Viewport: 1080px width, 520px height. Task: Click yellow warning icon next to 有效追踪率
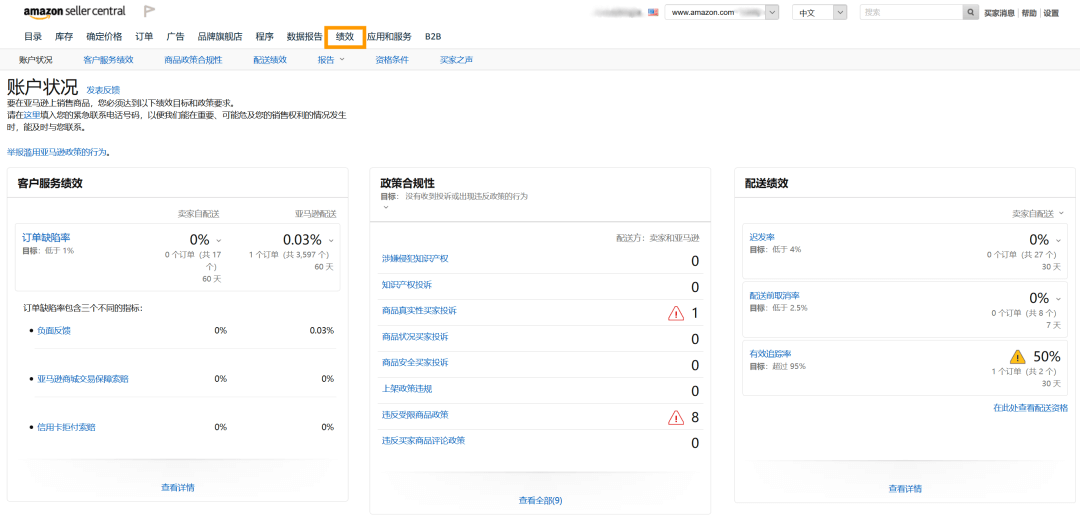(x=1017, y=357)
